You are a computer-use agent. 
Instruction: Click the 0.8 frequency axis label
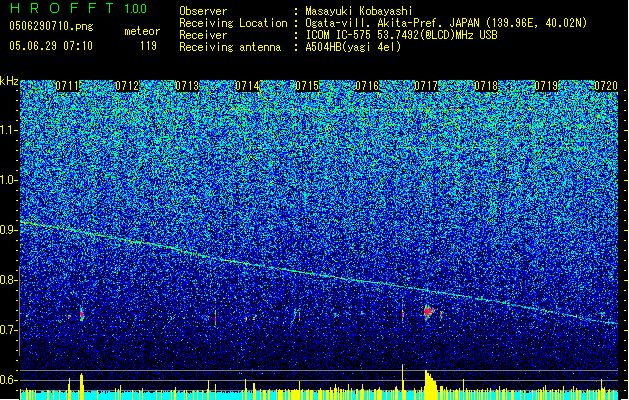[x=8, y=280]
